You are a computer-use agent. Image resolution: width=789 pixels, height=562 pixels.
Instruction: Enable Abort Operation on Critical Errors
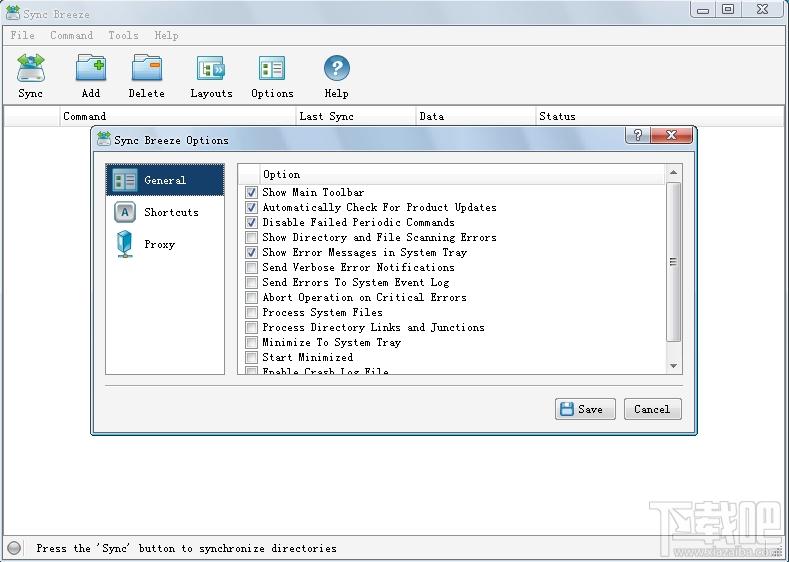point(252,297)
